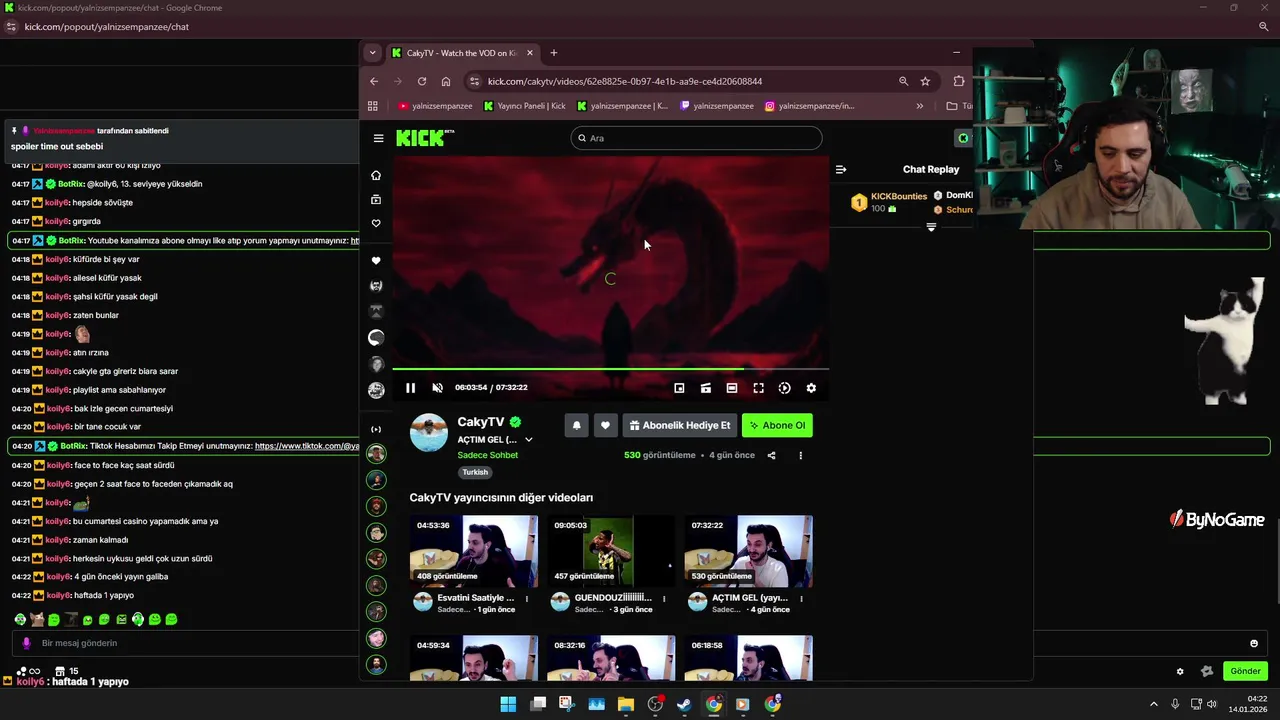Open the tab search dropdown arrow
This screenshot has height=720, width=1280.
tap(373, 53)
